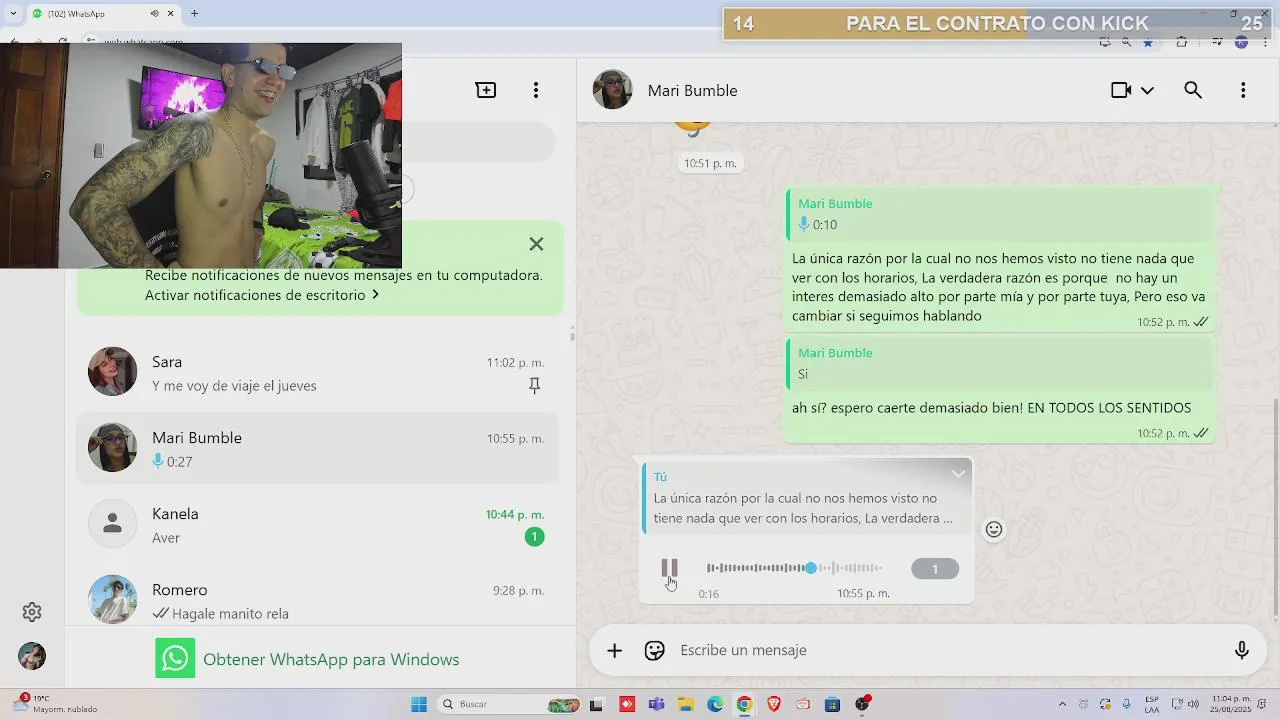
Task: Click Romero's profile picture
Action: point(112,599)
